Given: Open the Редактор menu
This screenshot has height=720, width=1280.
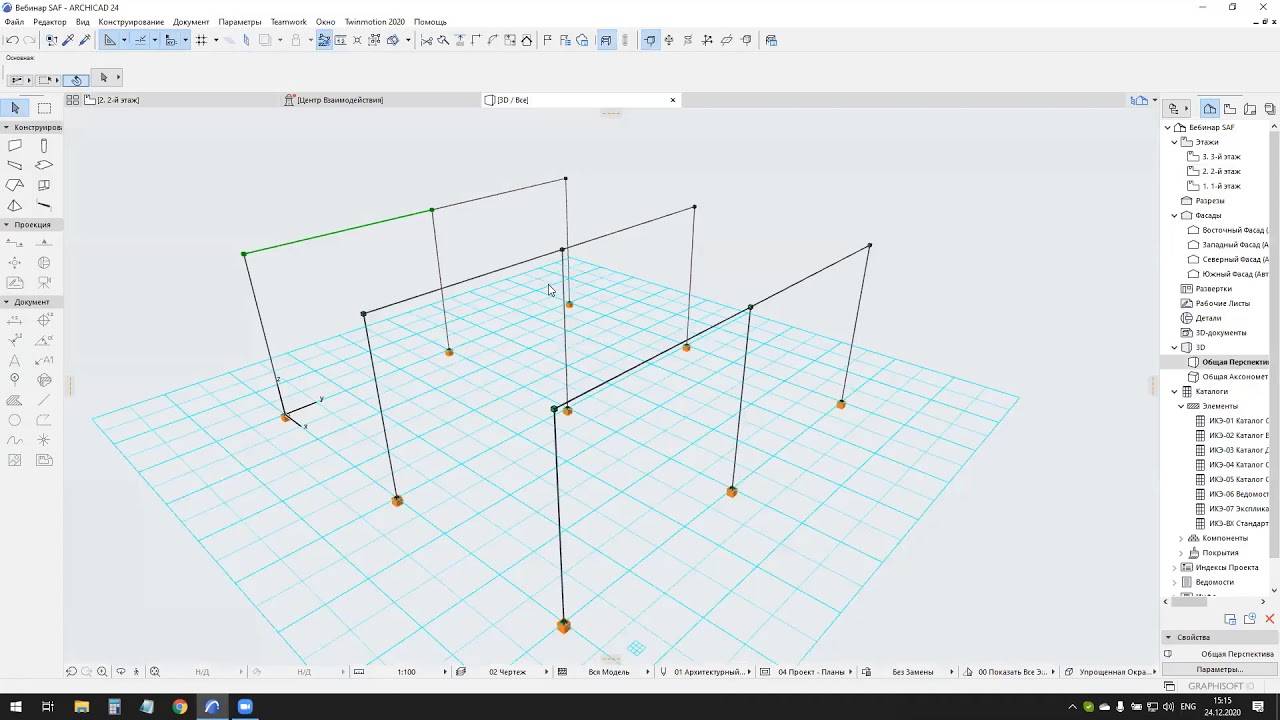Looking at the screenshot, I should click(x=50, y=22).
